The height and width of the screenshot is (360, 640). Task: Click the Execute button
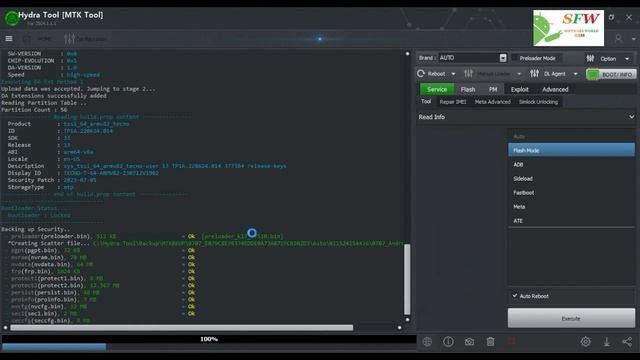(571, 318)
